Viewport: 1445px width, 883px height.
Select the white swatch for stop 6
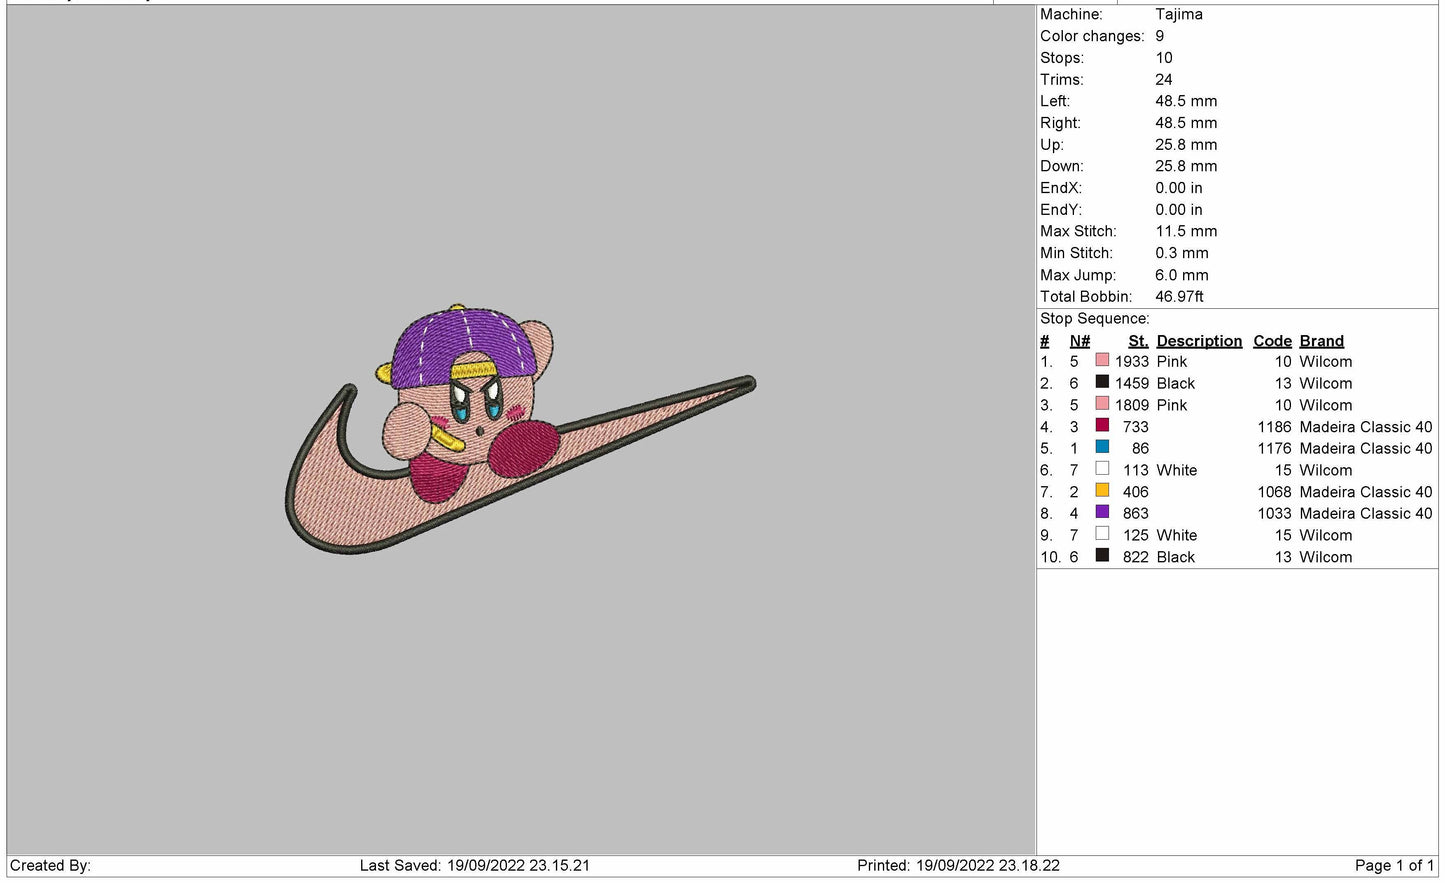point(1102,469)
